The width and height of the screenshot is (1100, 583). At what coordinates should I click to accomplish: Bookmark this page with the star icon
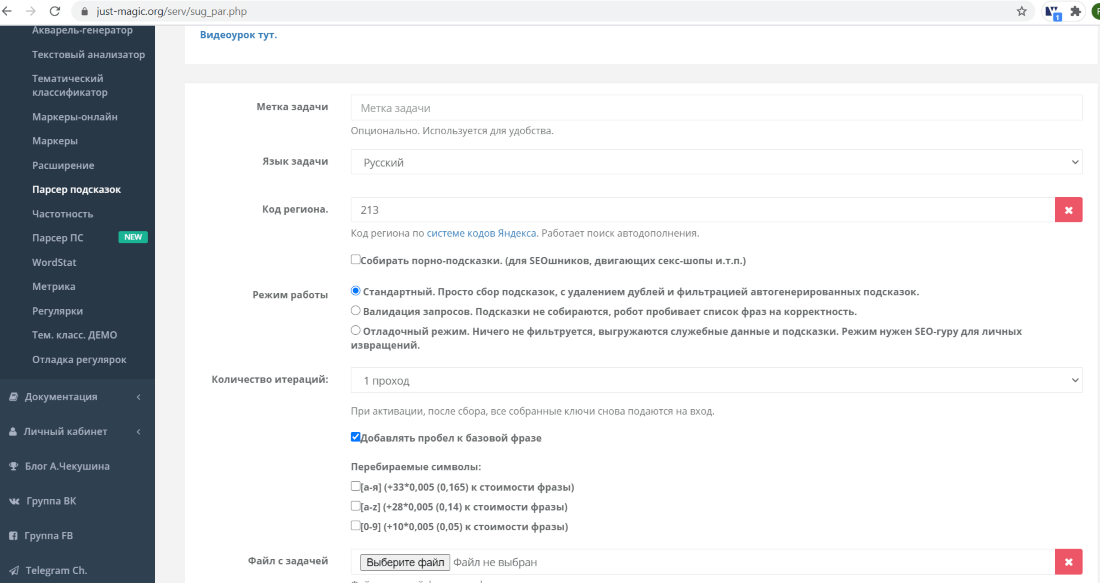pos(1021,11)
